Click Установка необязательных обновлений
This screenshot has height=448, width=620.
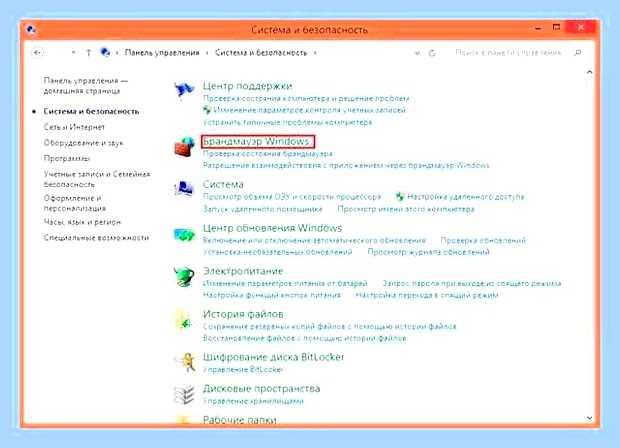click(x=277, y=252)
